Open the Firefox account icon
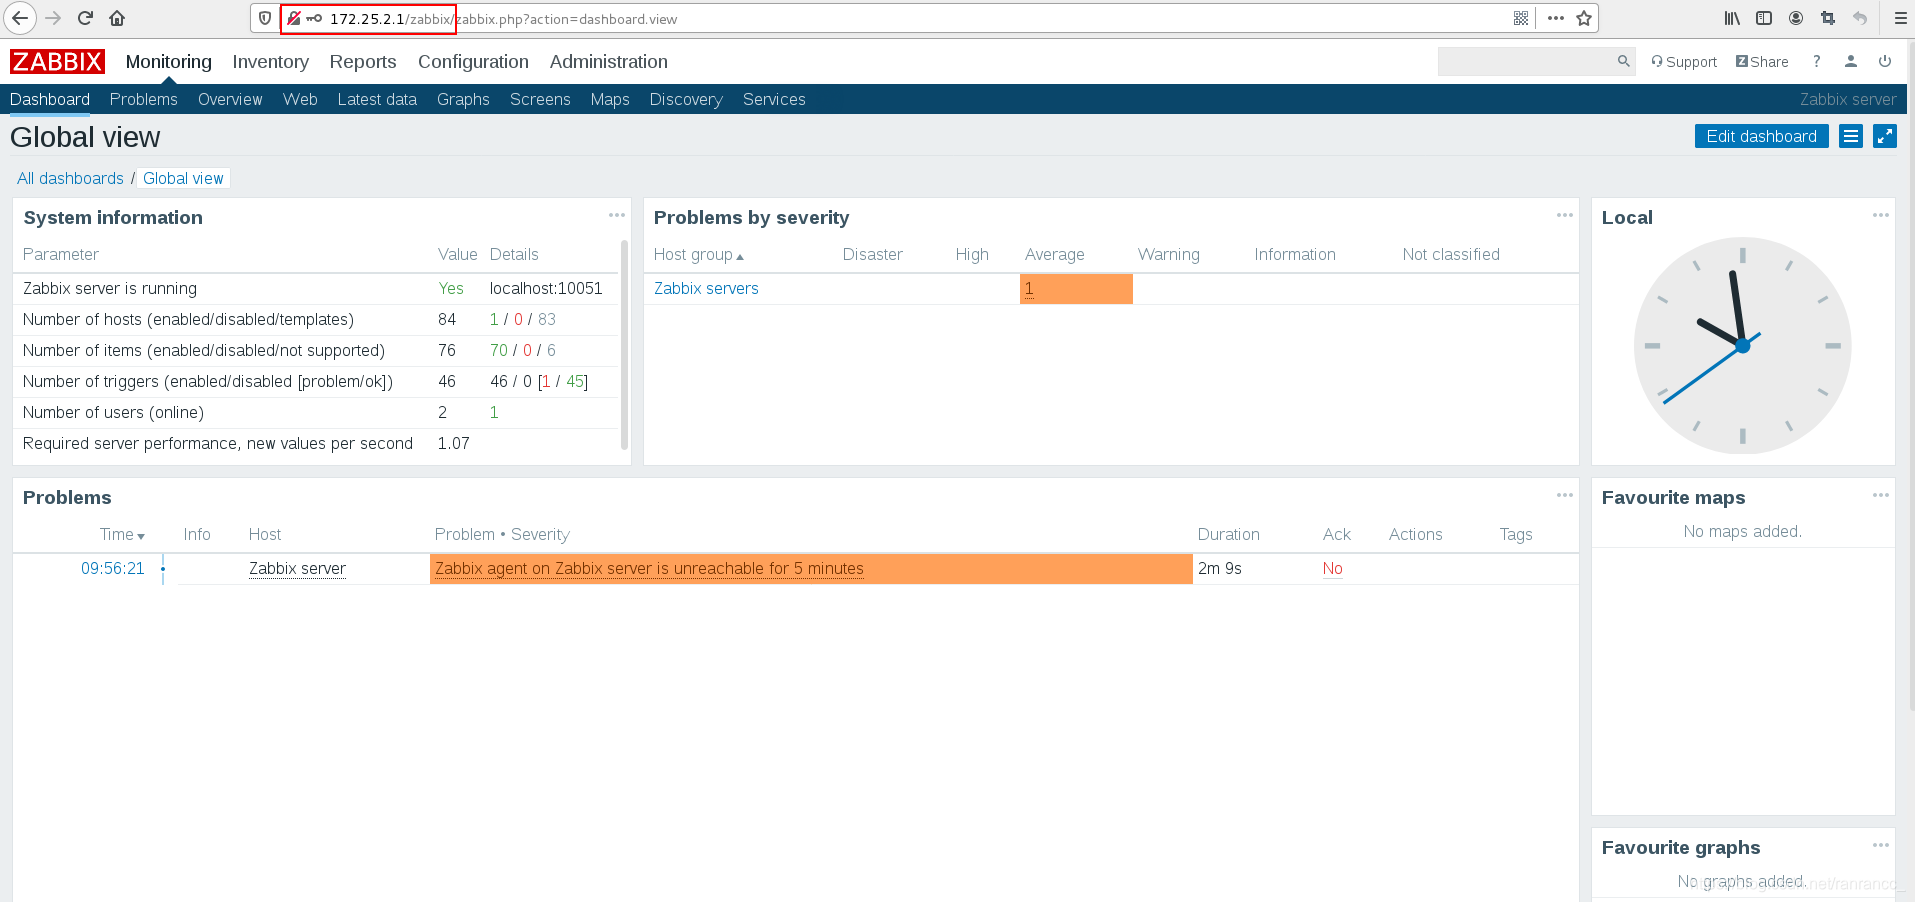Viewport: 1915px width, 902px height. coord(1796,18)
